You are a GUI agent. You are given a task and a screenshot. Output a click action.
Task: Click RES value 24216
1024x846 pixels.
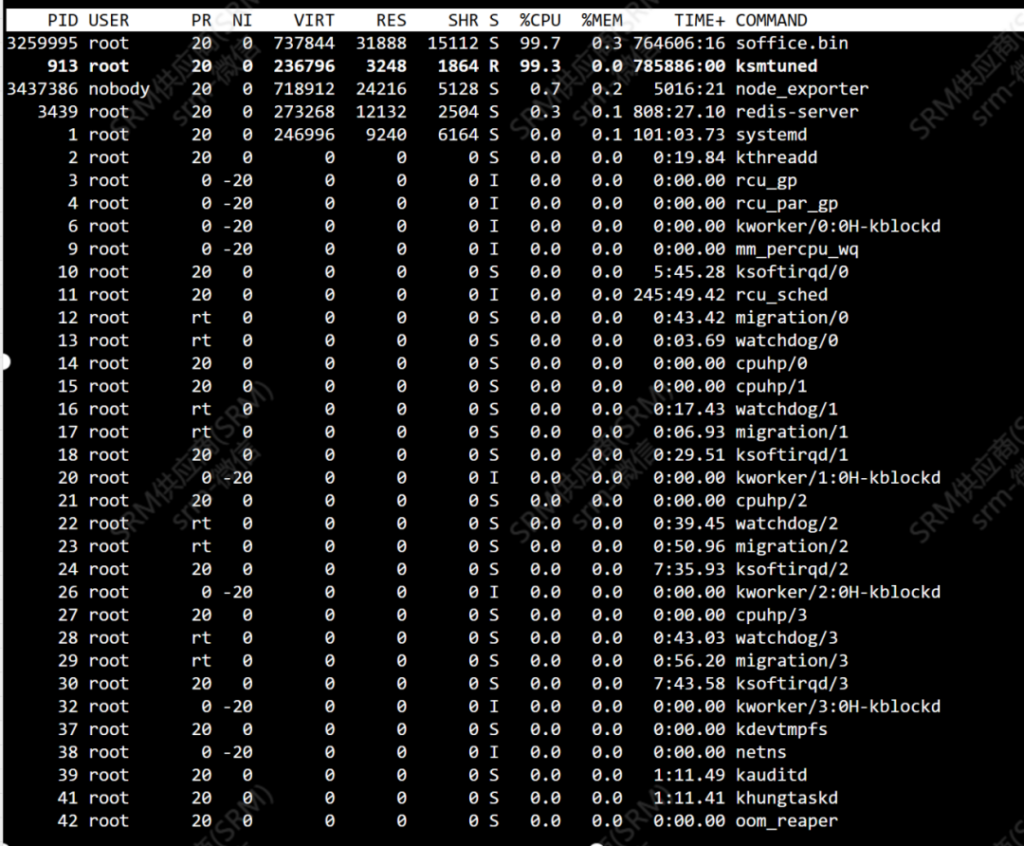click(381, 89)
